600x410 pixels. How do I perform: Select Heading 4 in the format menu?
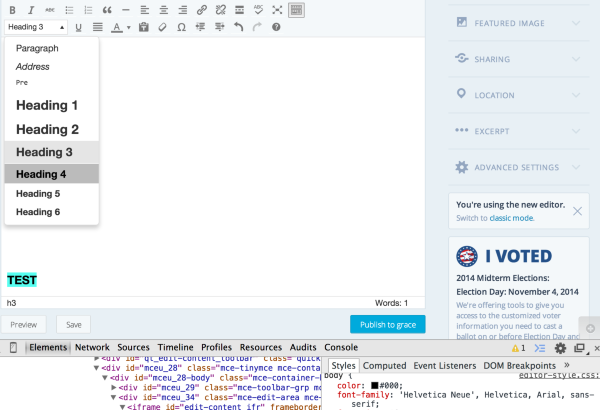click(x=52, y=174)
